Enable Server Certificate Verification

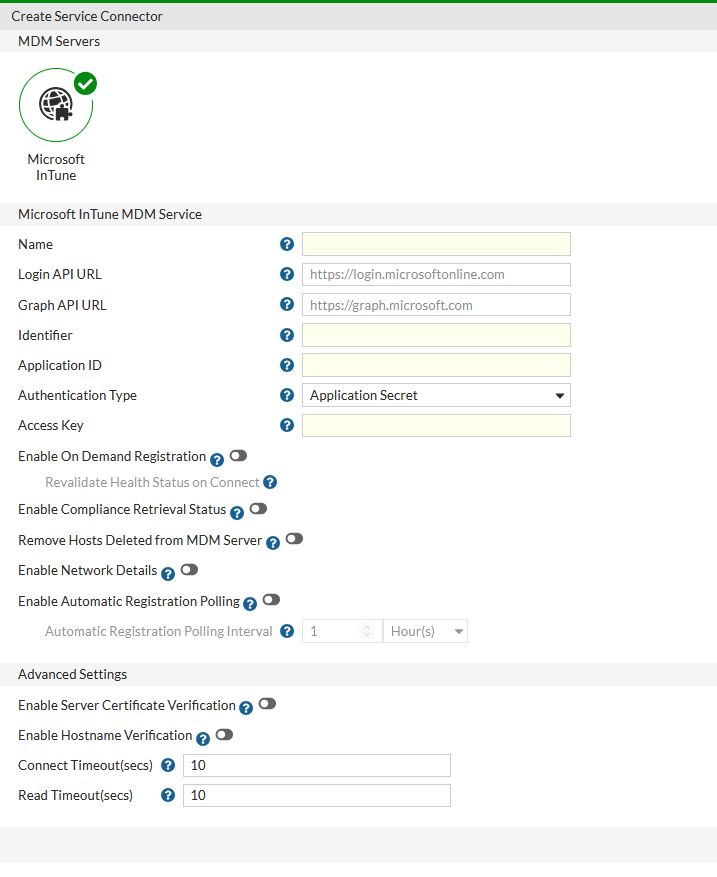(266, 704)
